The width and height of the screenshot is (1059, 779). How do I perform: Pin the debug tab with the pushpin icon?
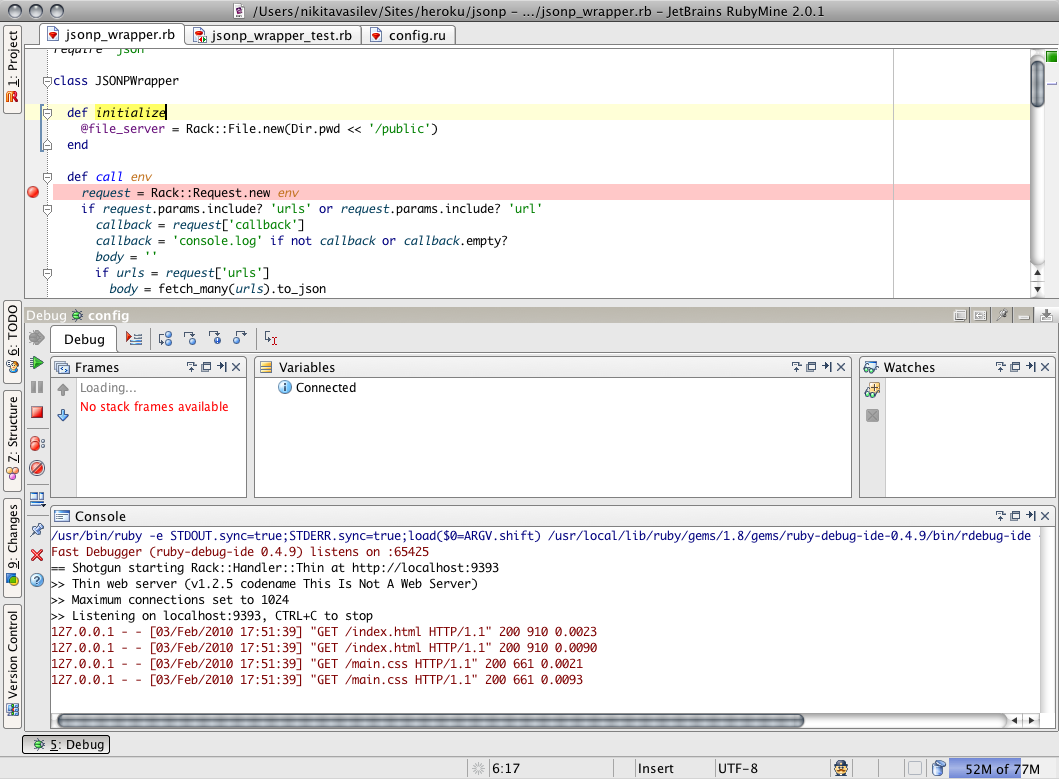tap(37, 530)
